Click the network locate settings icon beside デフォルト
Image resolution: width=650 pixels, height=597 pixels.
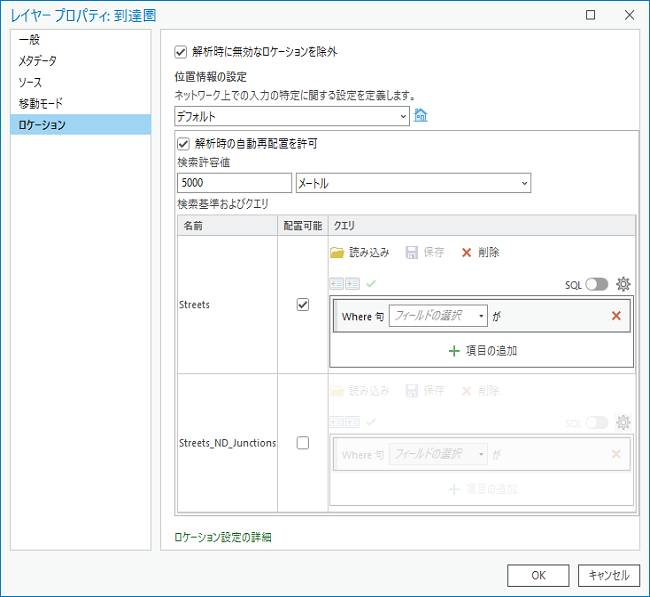pyautogui.click(x=421, y=116)
